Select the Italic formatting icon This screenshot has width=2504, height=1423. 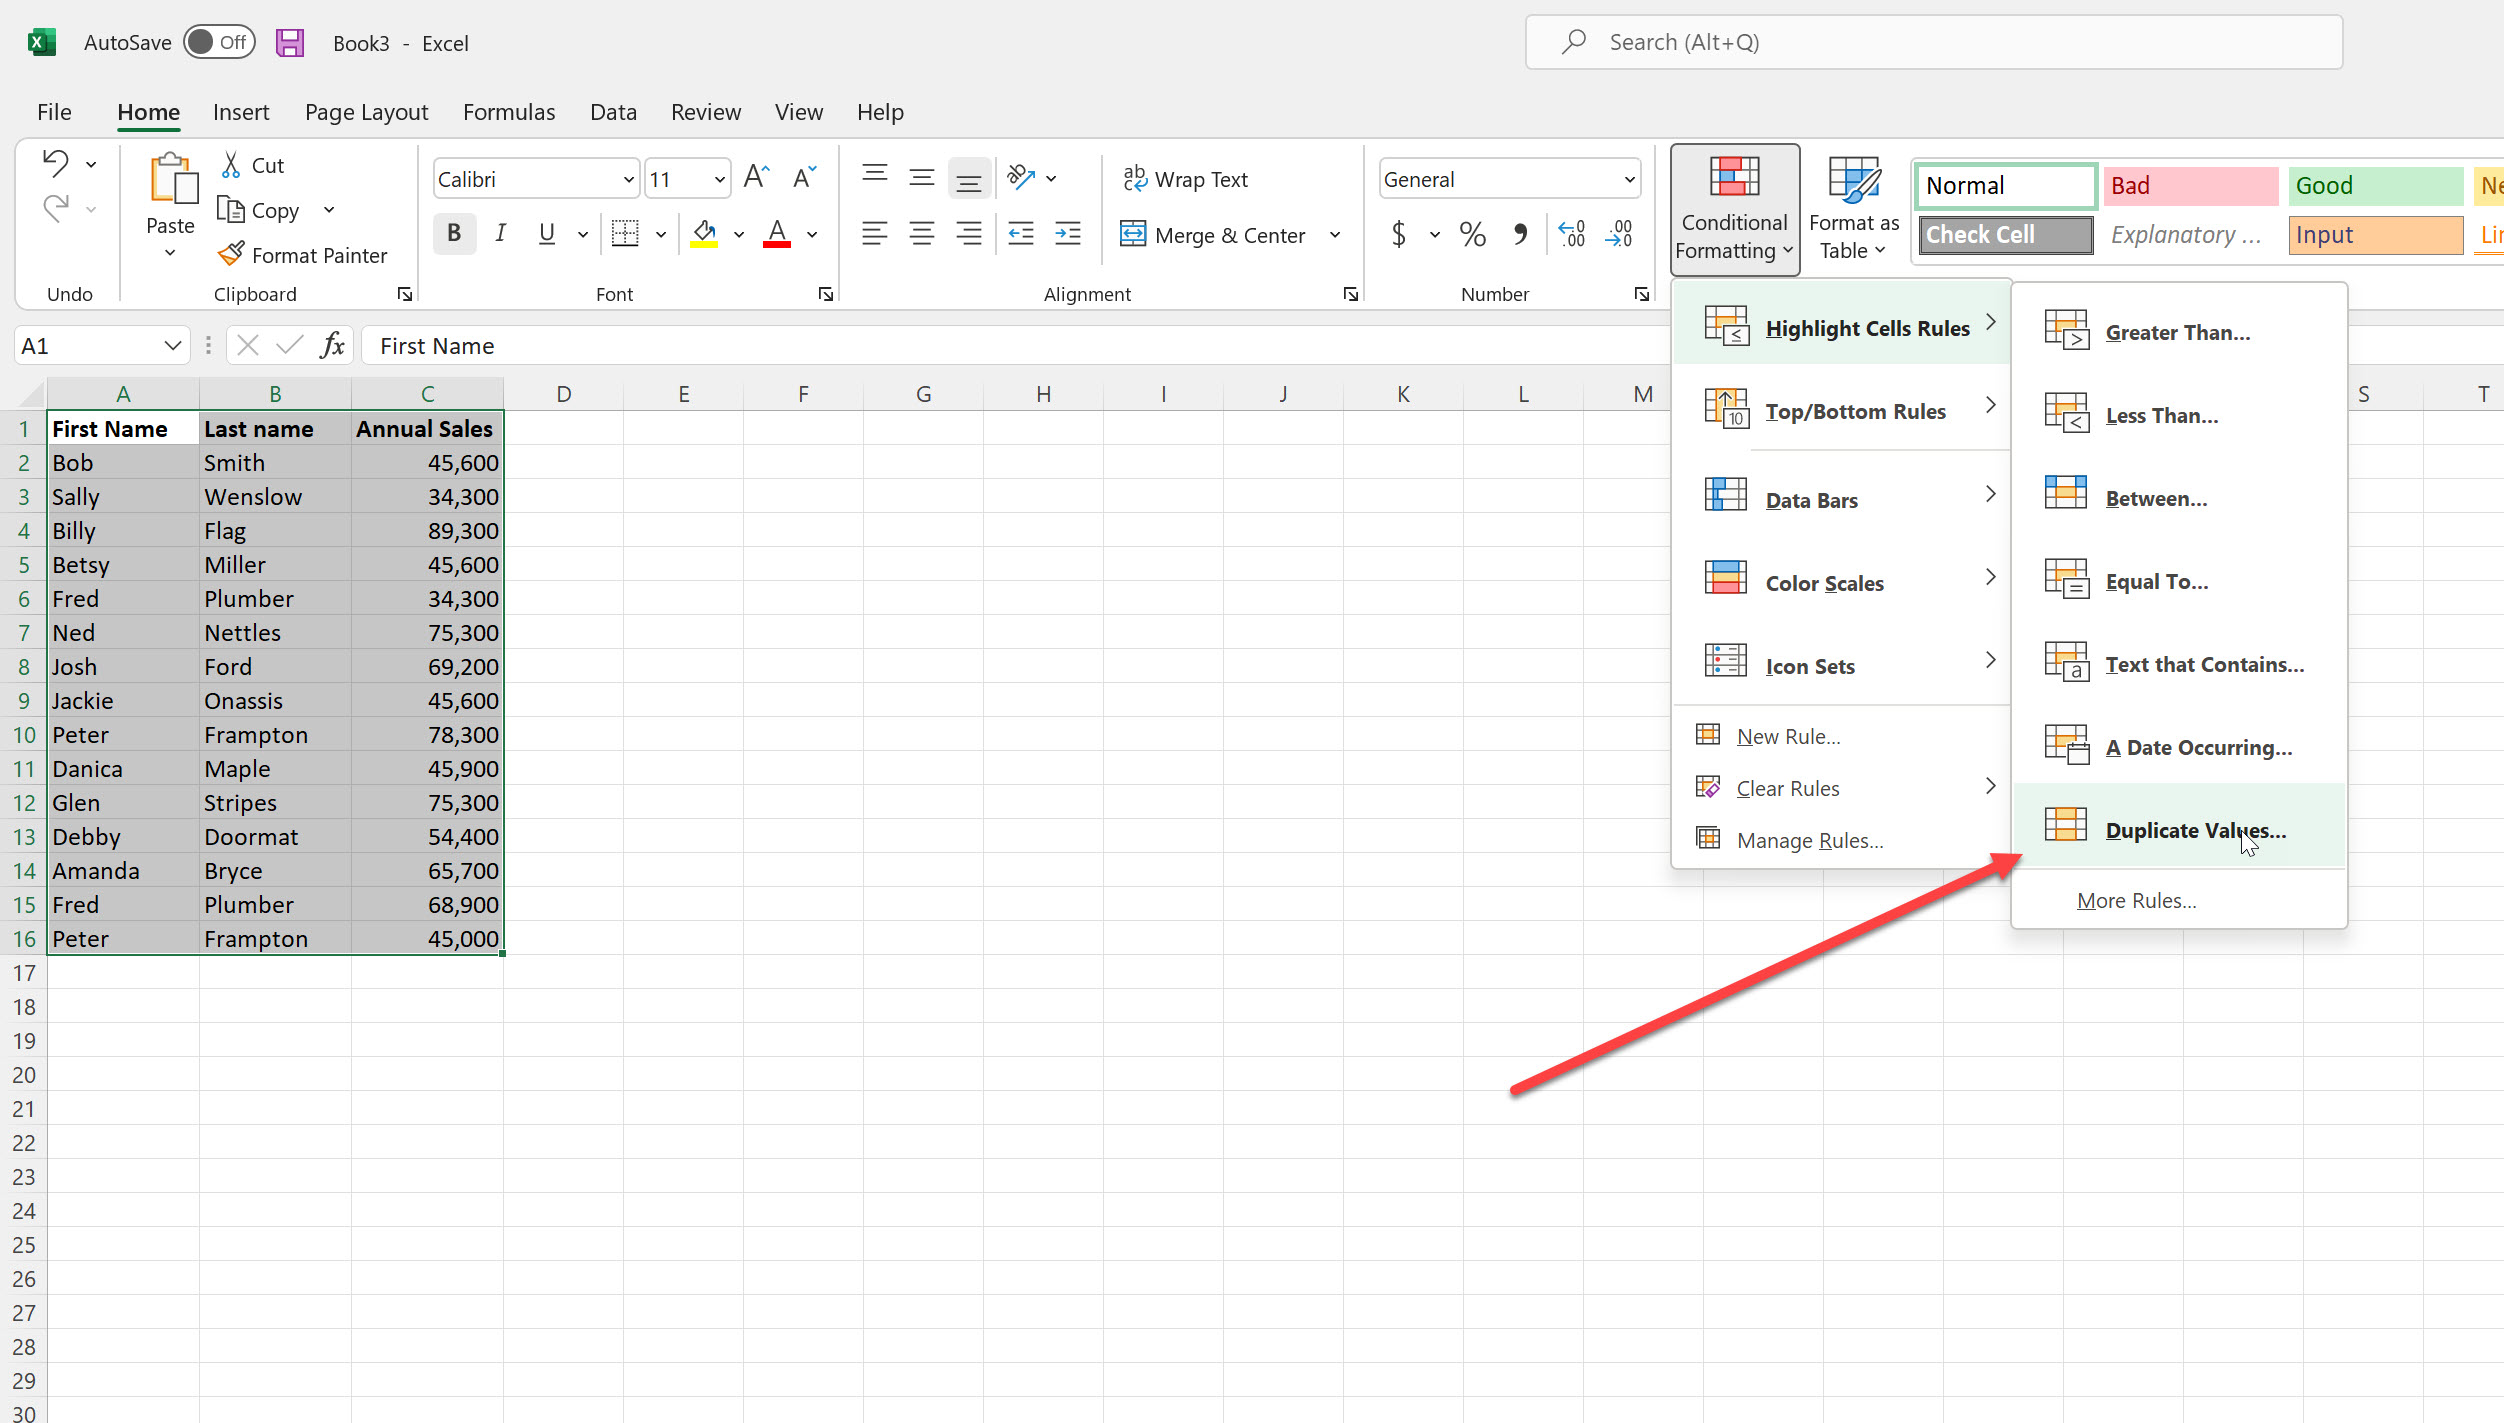499,232
